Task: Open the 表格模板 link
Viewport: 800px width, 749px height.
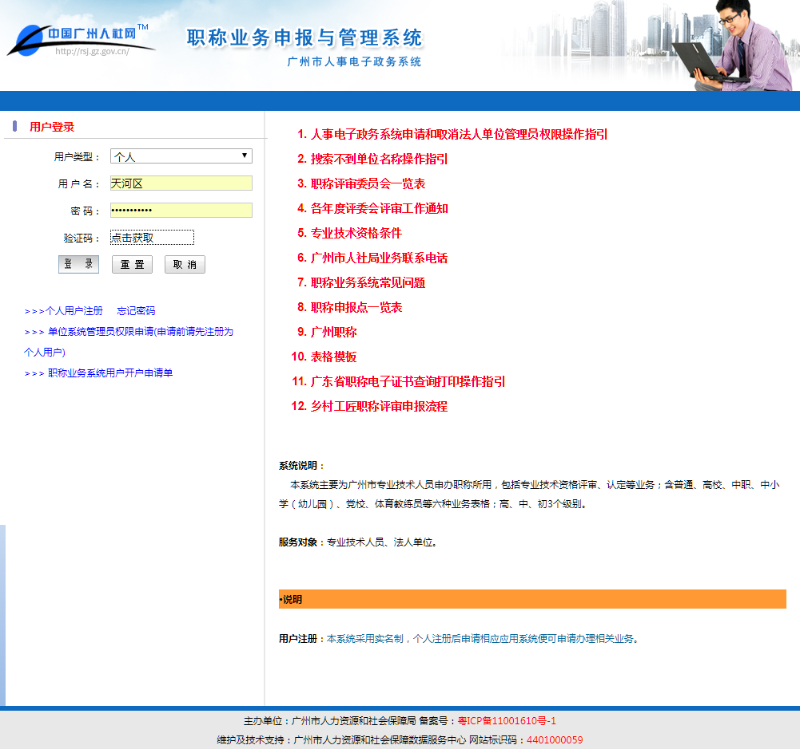Action: [x=333, y=357]
